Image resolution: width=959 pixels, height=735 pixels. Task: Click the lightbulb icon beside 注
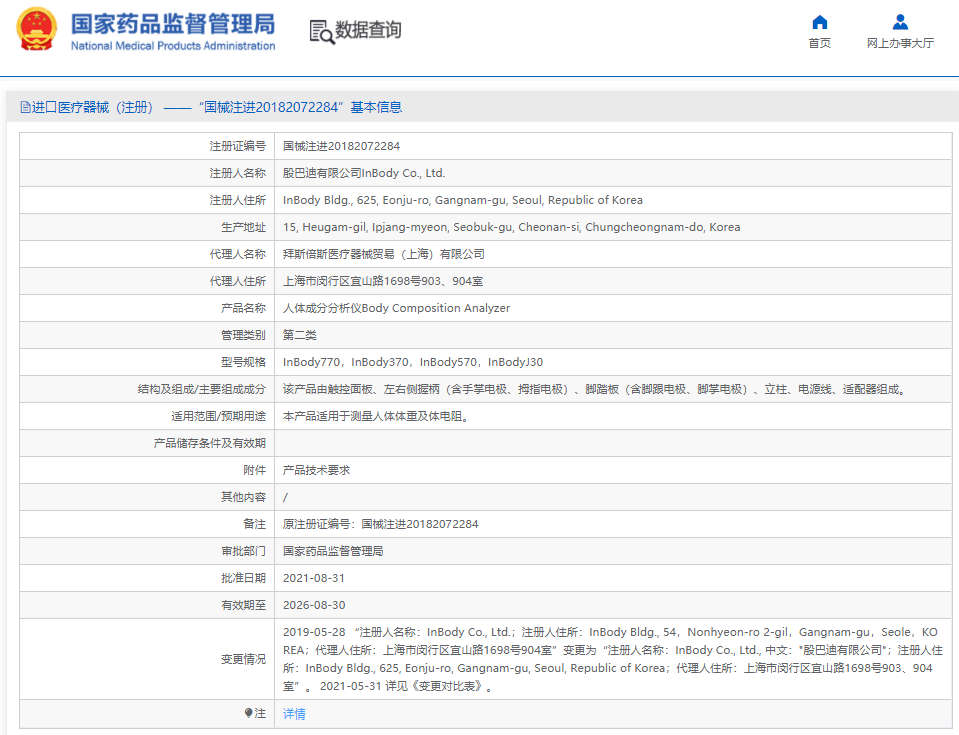[x=249, y=713]
